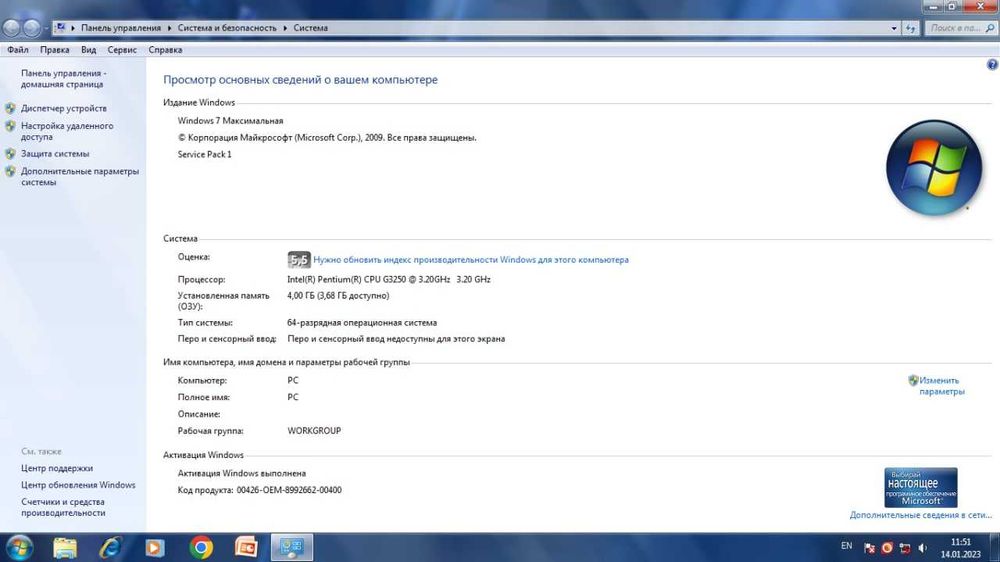Image resolution: width=1000 pixels, height=562 pixels.
Task: Open the recent pages dropdown beside Forward
Action: 46,29
